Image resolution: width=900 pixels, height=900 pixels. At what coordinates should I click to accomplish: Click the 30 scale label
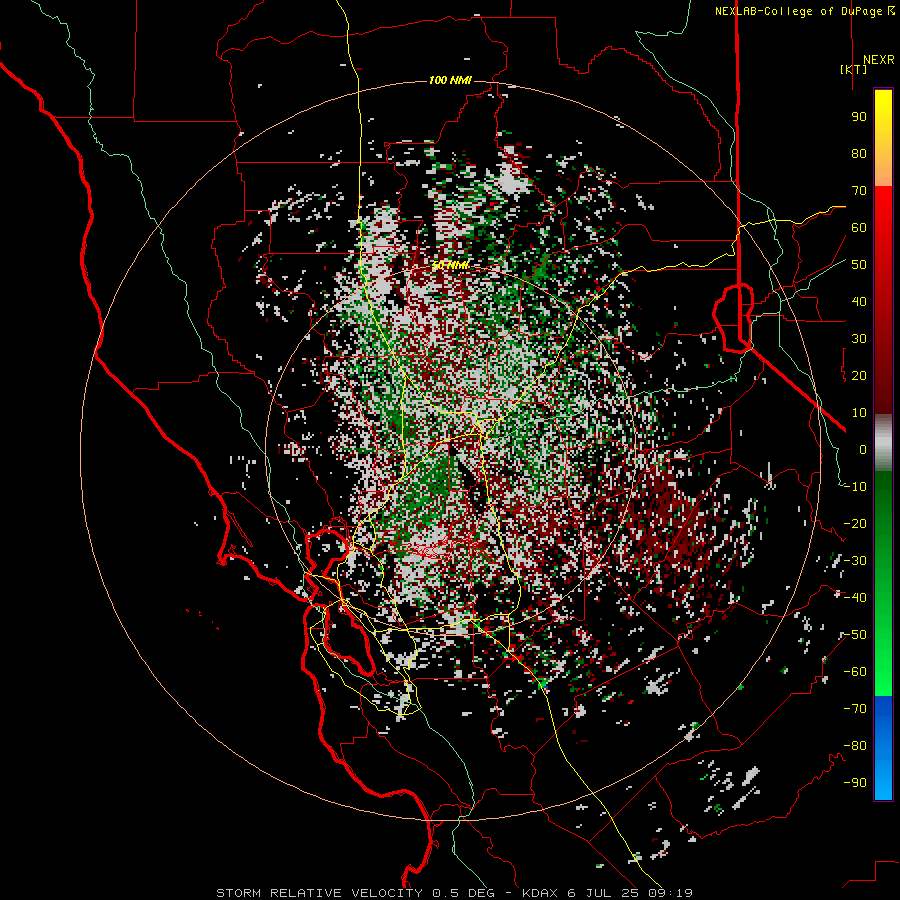click(x=859, y=339)
